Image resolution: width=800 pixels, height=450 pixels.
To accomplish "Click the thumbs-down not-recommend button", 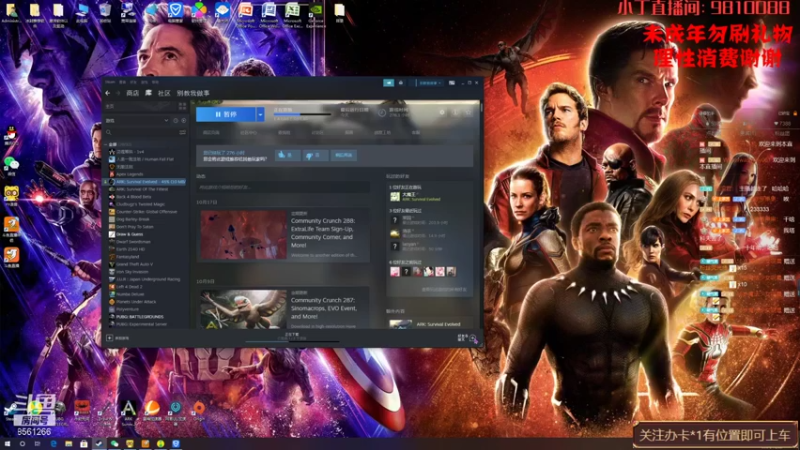I will 315,155.
